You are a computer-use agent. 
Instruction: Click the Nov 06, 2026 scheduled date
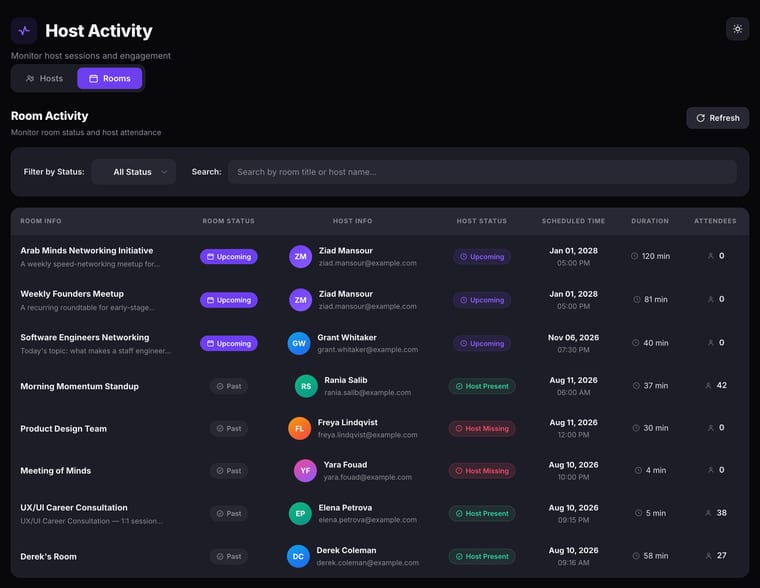(573, 337)
